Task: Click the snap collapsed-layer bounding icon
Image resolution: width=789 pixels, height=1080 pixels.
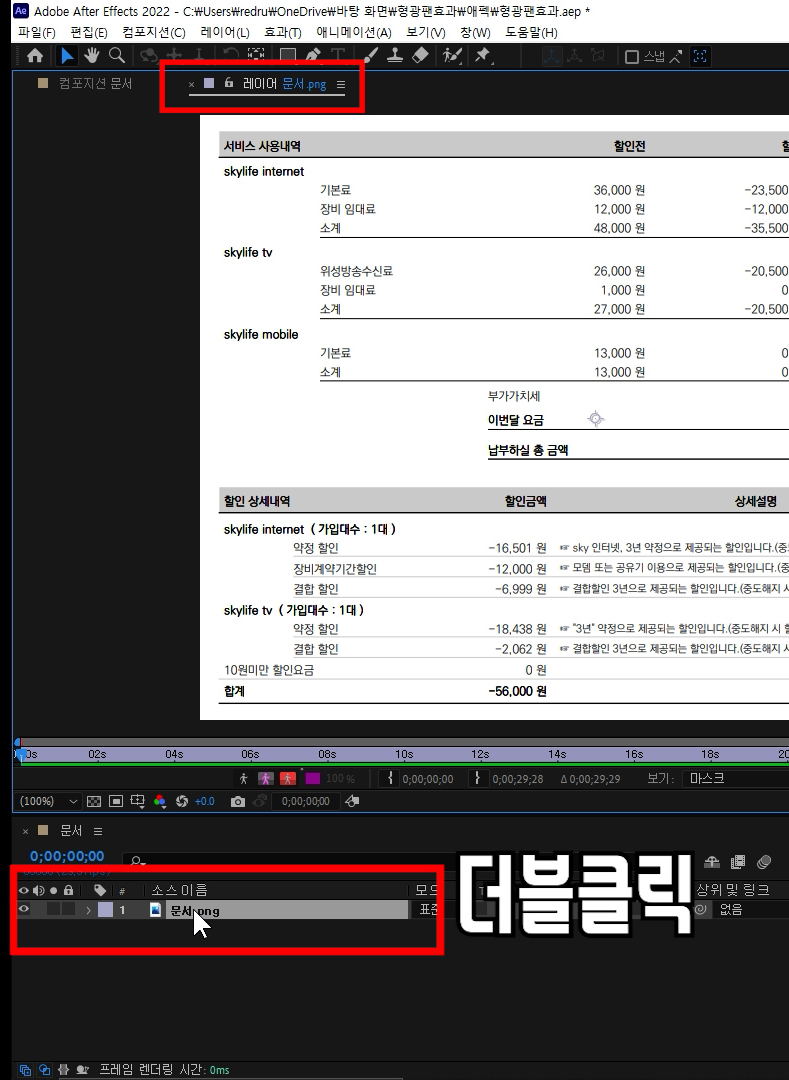Action: [x=700, y=56]
